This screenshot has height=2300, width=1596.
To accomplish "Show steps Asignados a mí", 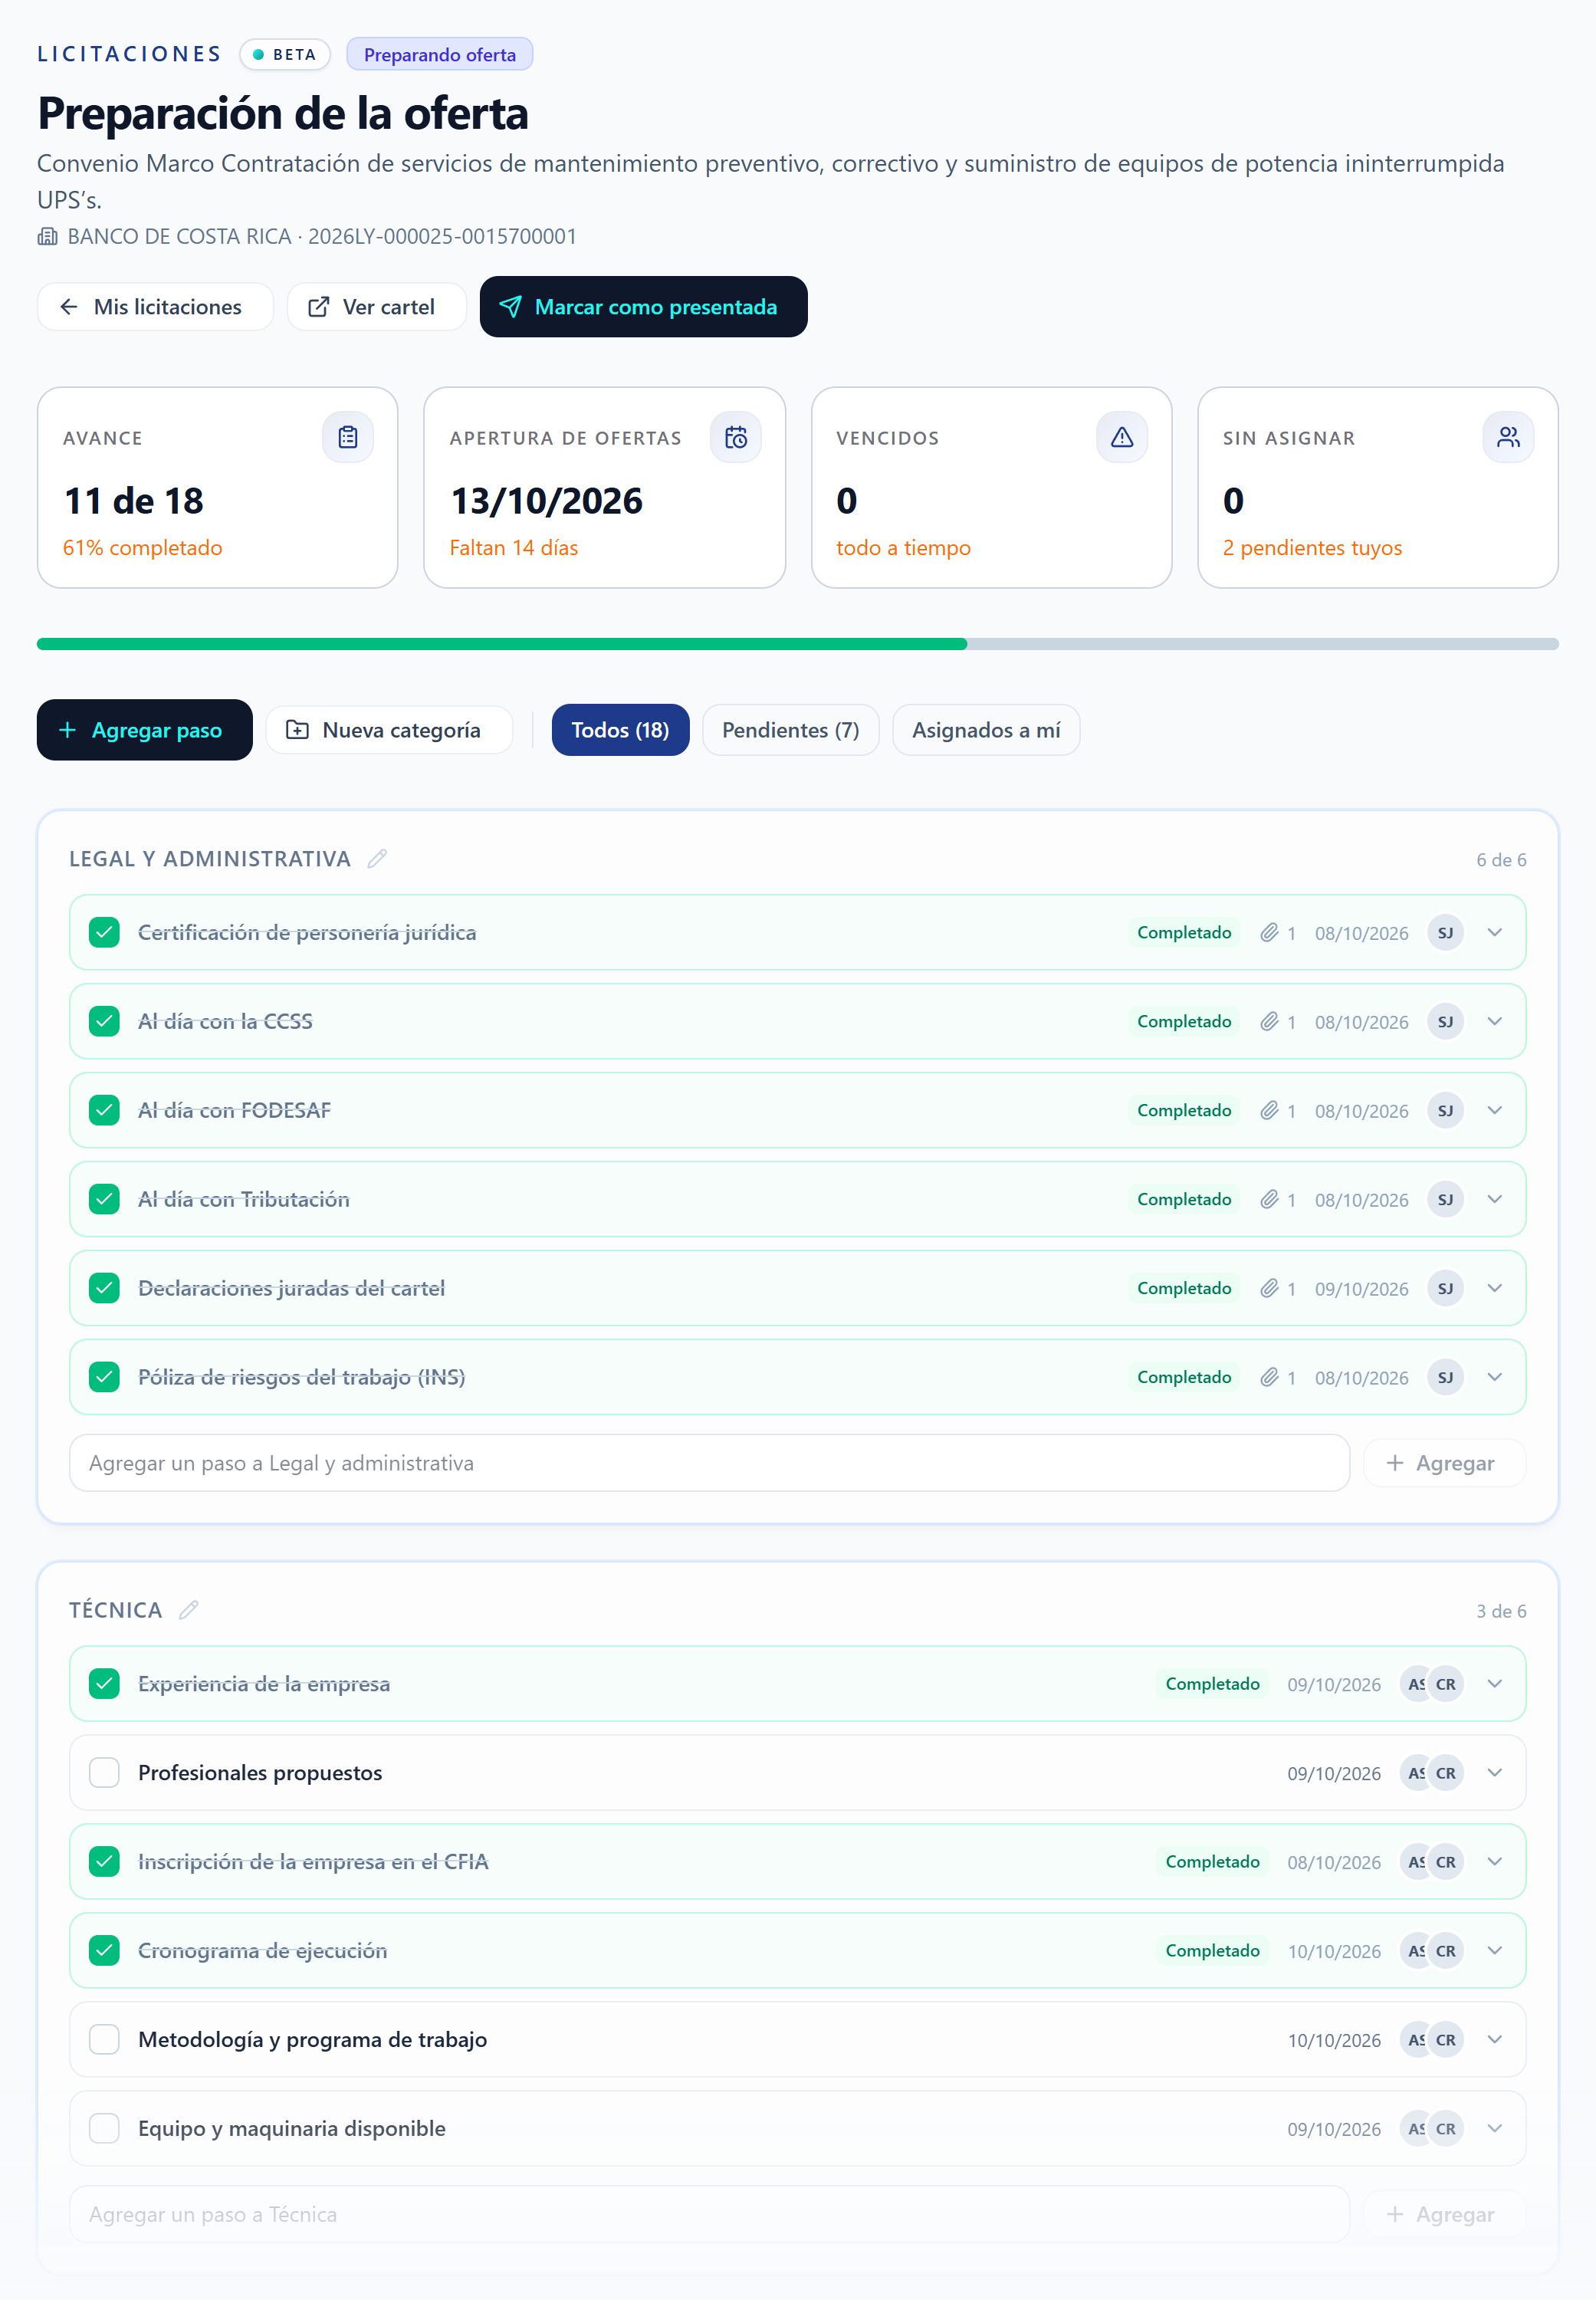I will coord(985,730).
